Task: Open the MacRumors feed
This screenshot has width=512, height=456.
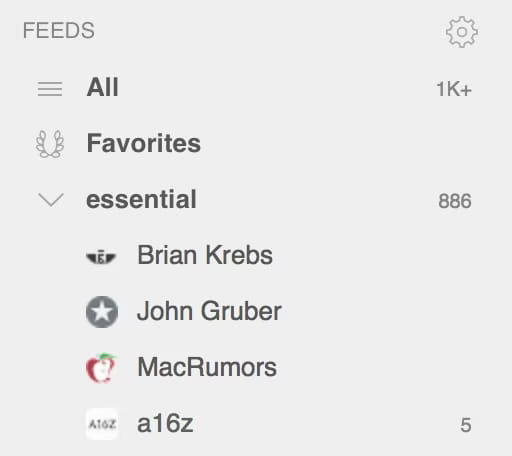Action: tap(207, 367)
